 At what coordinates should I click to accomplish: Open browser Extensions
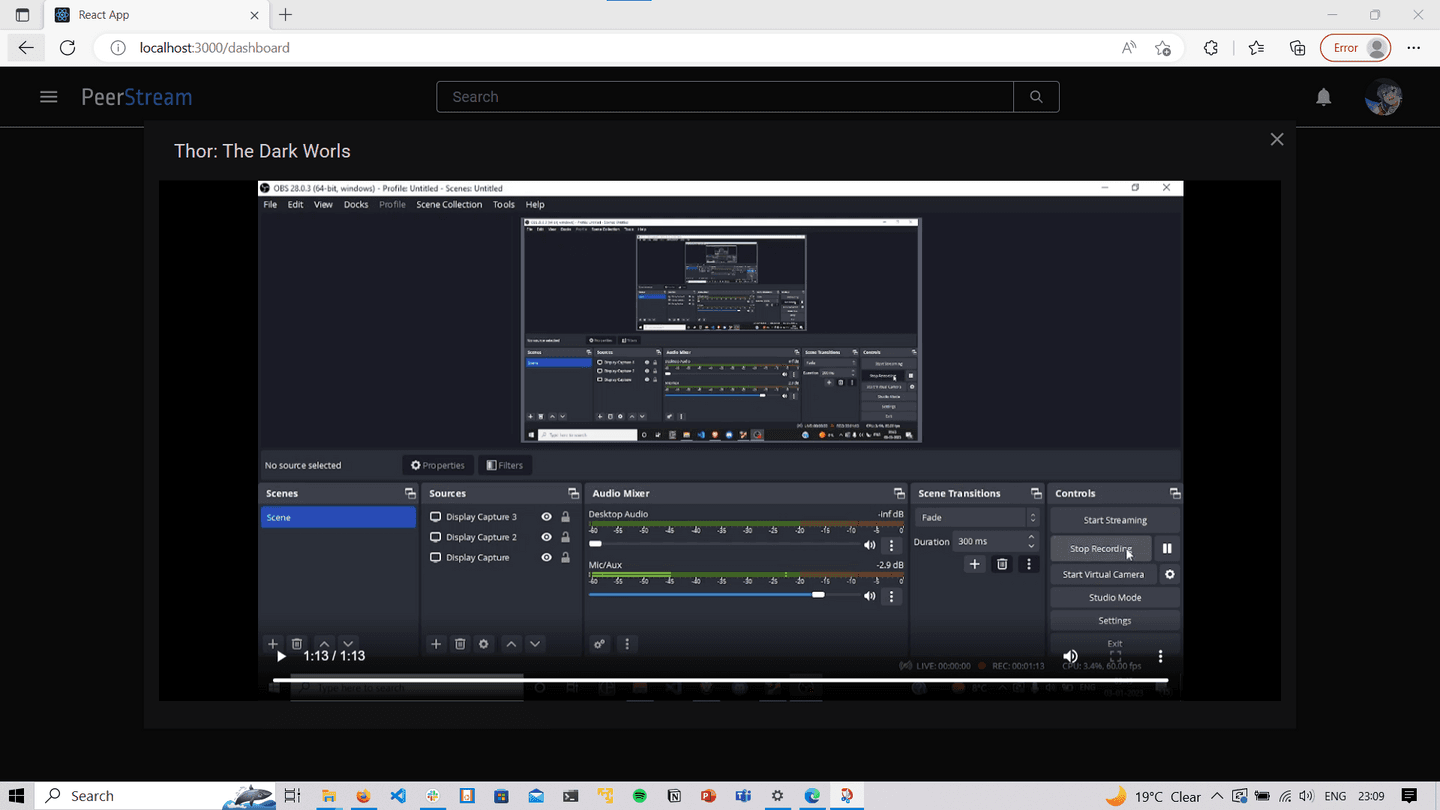tap(1211, 47)
